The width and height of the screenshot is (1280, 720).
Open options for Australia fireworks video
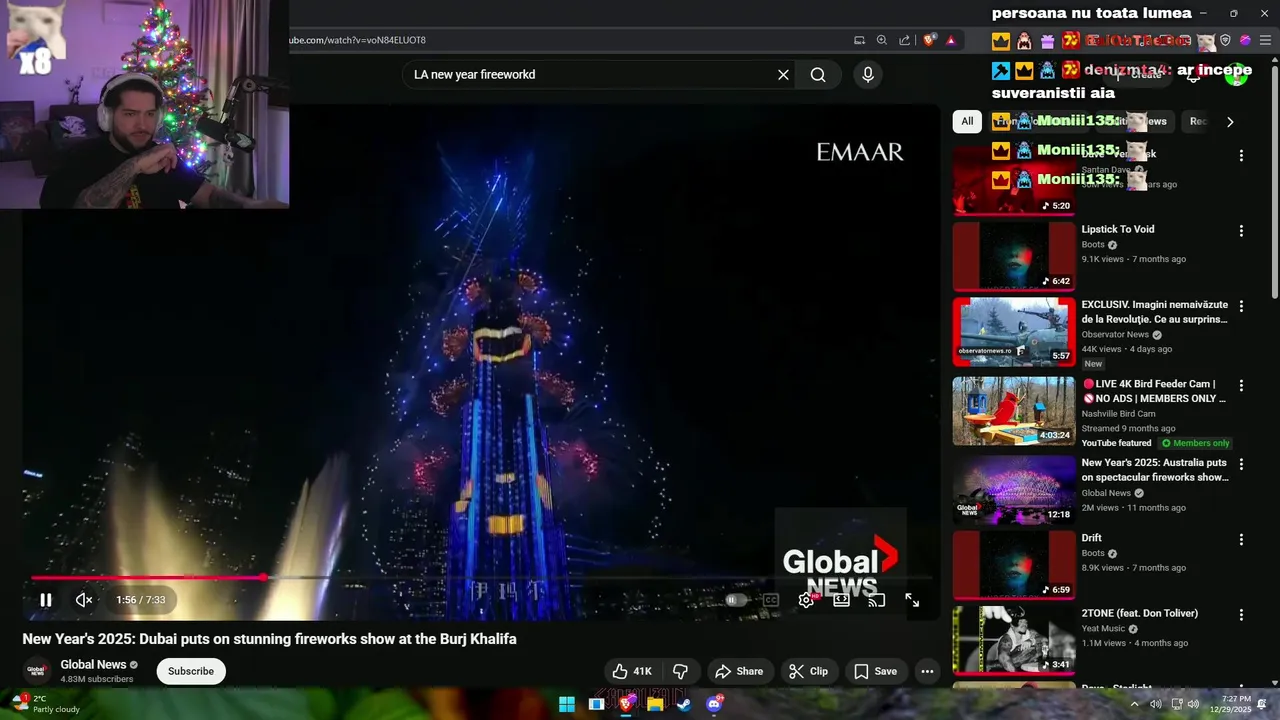pos(1241,464)
